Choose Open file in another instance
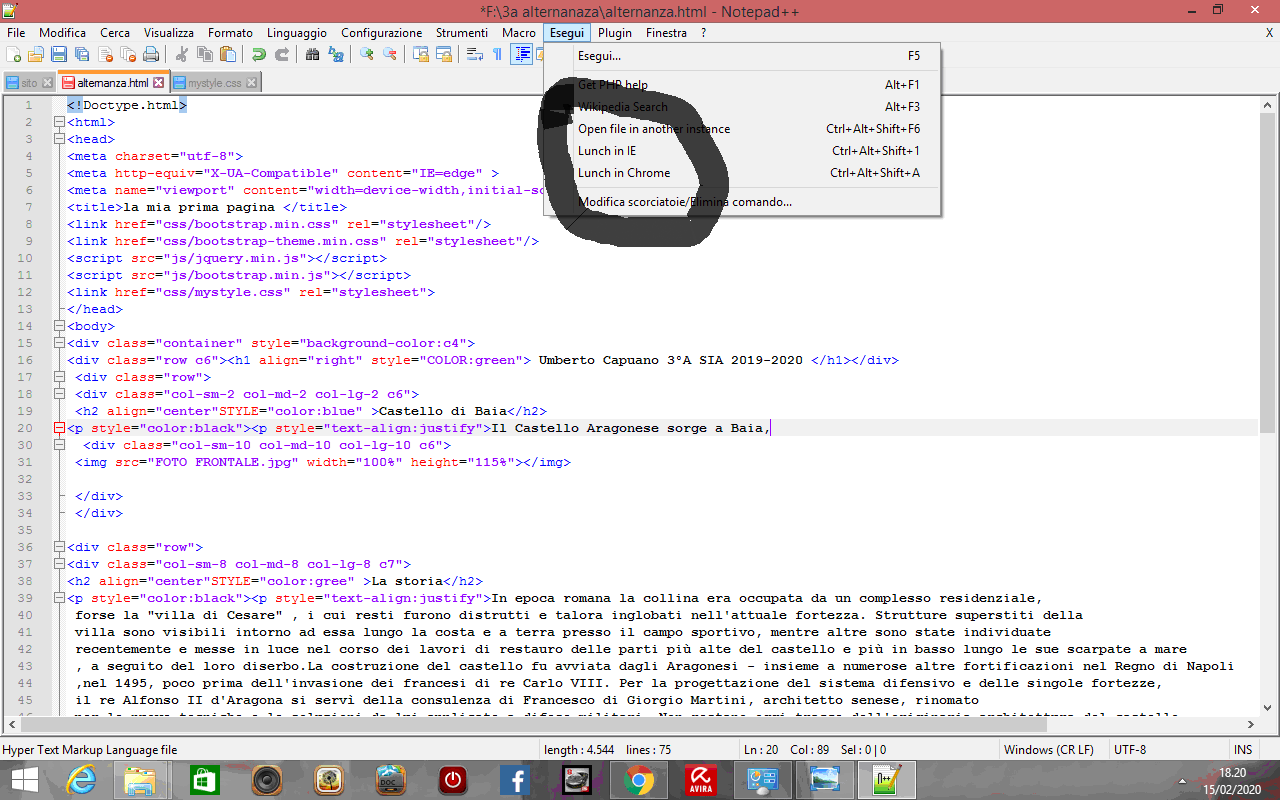This screenshot has height=800, width=1280. pos(742,129)
